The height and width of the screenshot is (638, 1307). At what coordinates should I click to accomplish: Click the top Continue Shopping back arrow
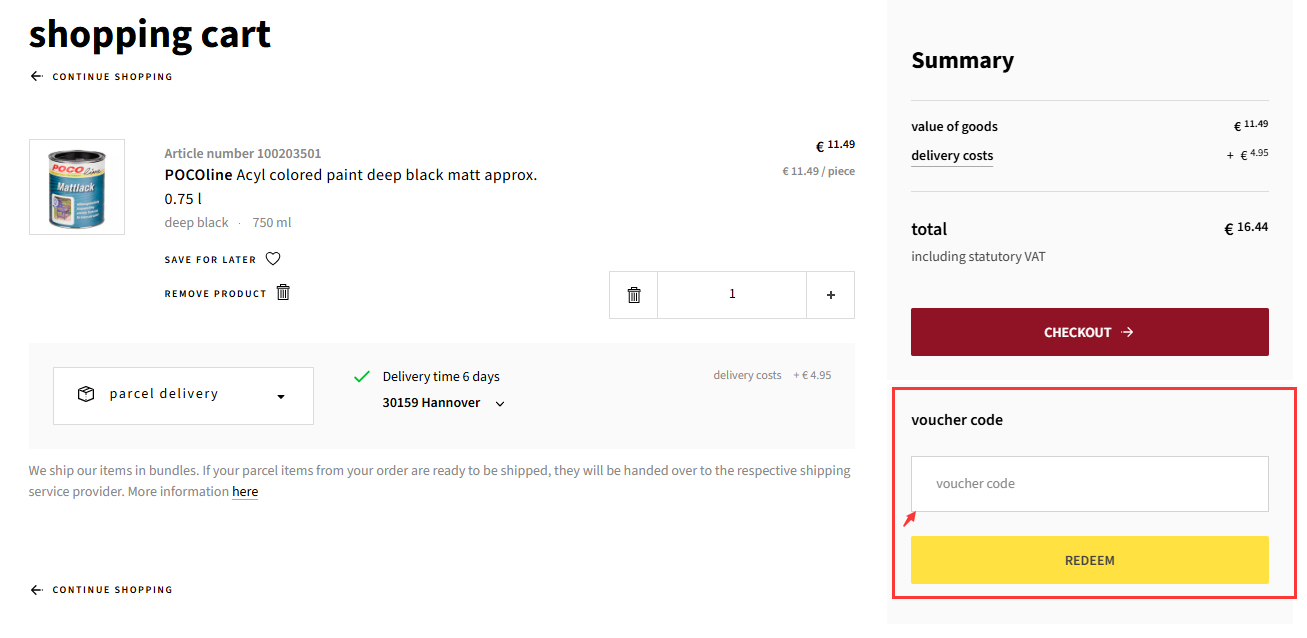(x=36, y=76)
